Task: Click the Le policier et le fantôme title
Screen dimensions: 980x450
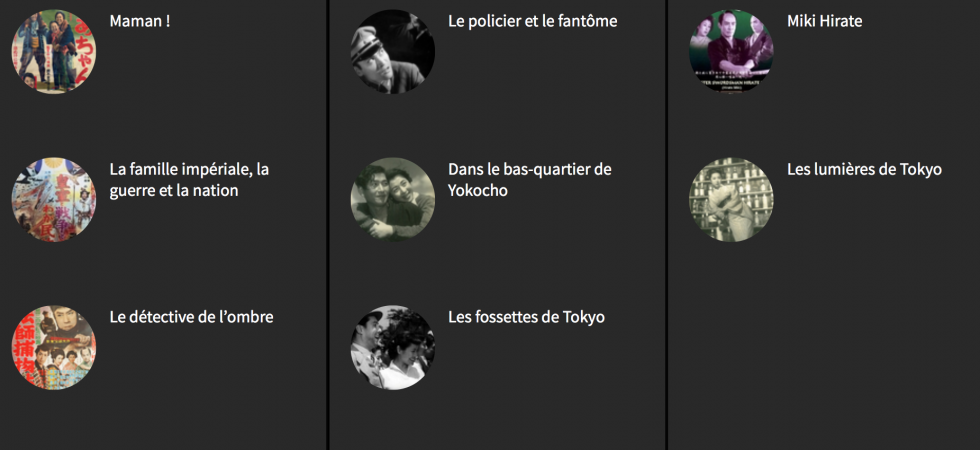Action: pyautogui.click(x=532, y=21)
